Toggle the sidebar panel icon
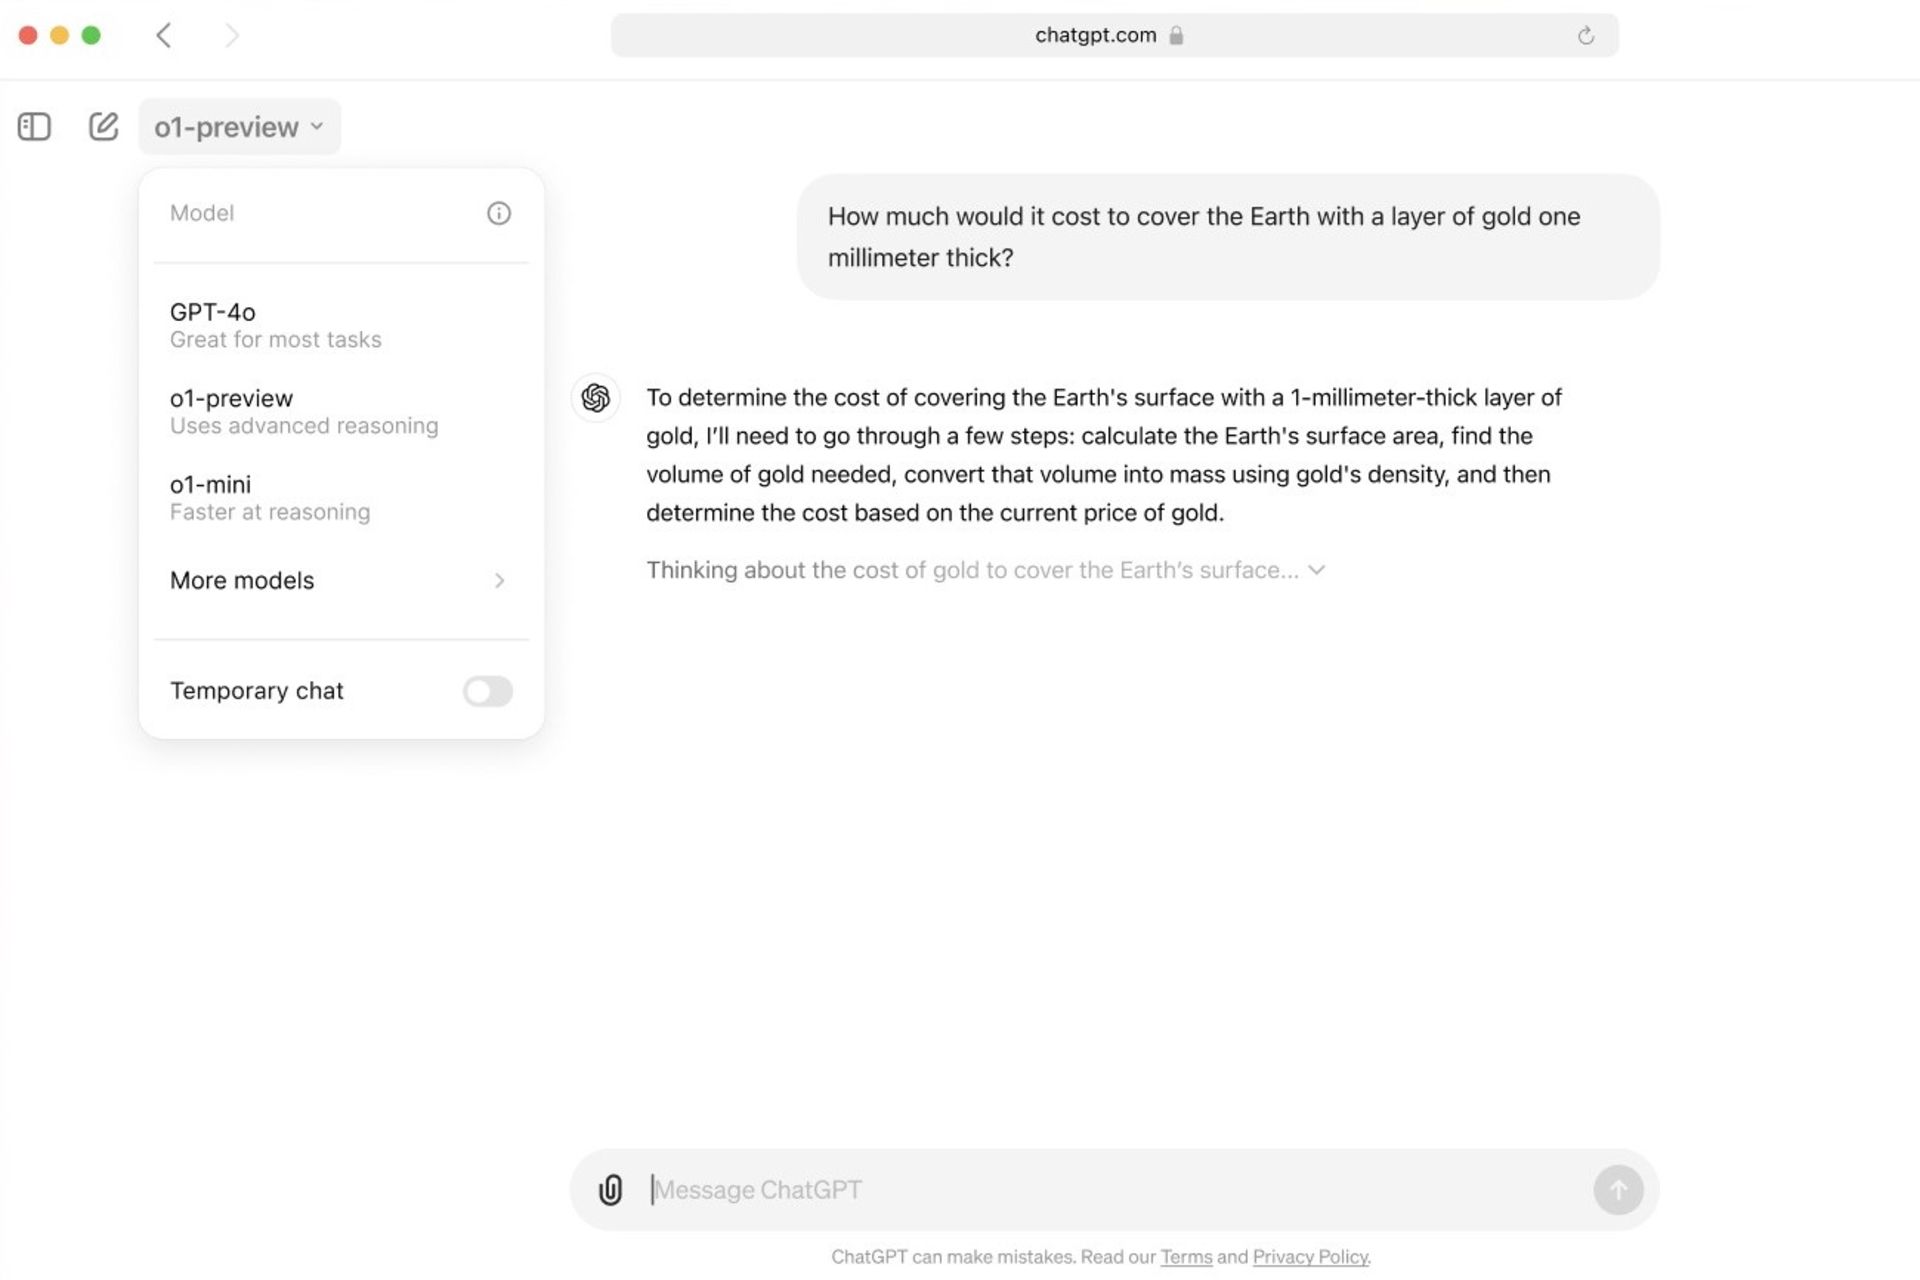 point(34,127)
